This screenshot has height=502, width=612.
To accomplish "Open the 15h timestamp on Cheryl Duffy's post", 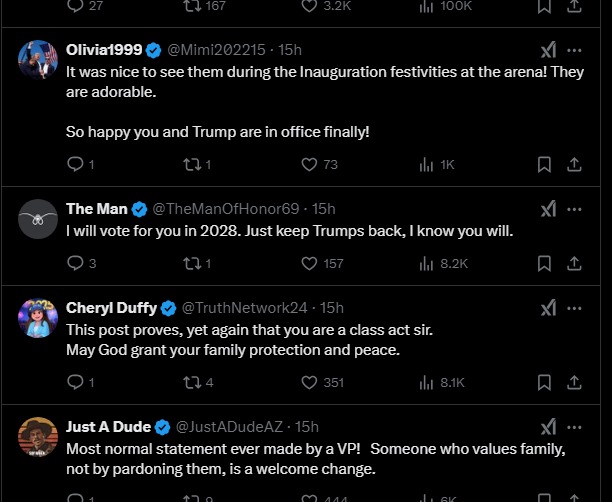I will pos(332,307).
